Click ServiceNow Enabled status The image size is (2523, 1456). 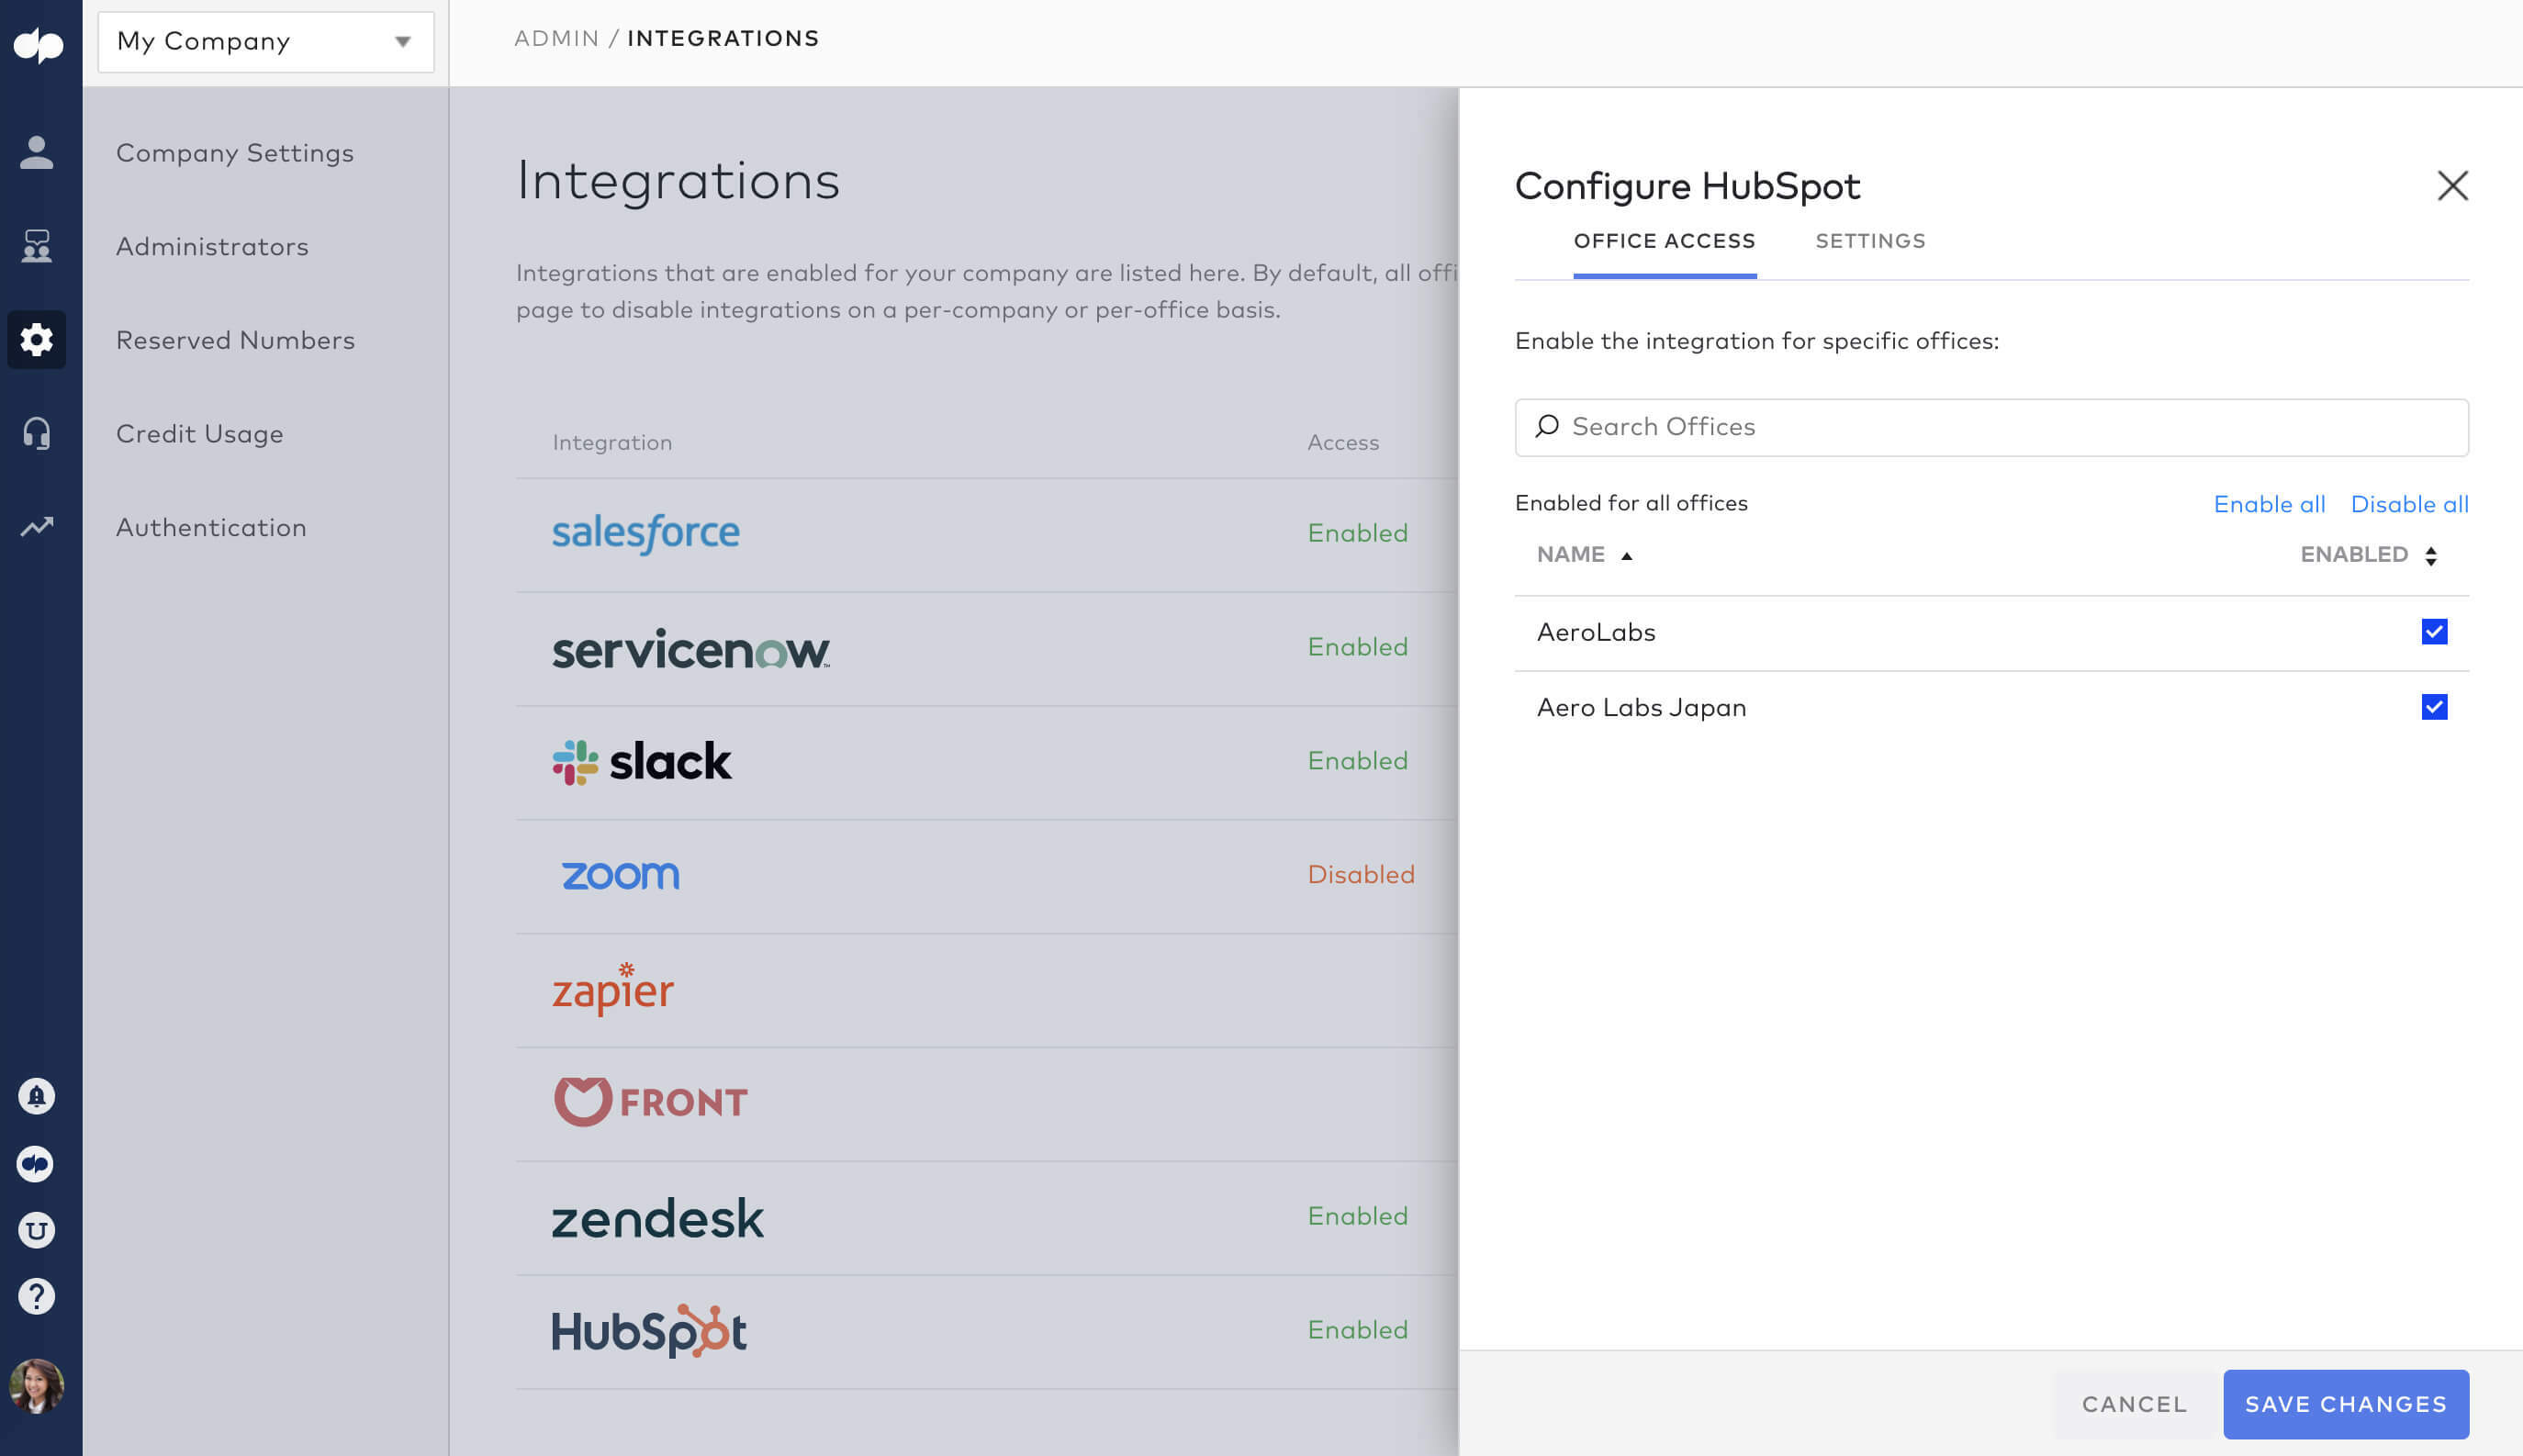1357,647
